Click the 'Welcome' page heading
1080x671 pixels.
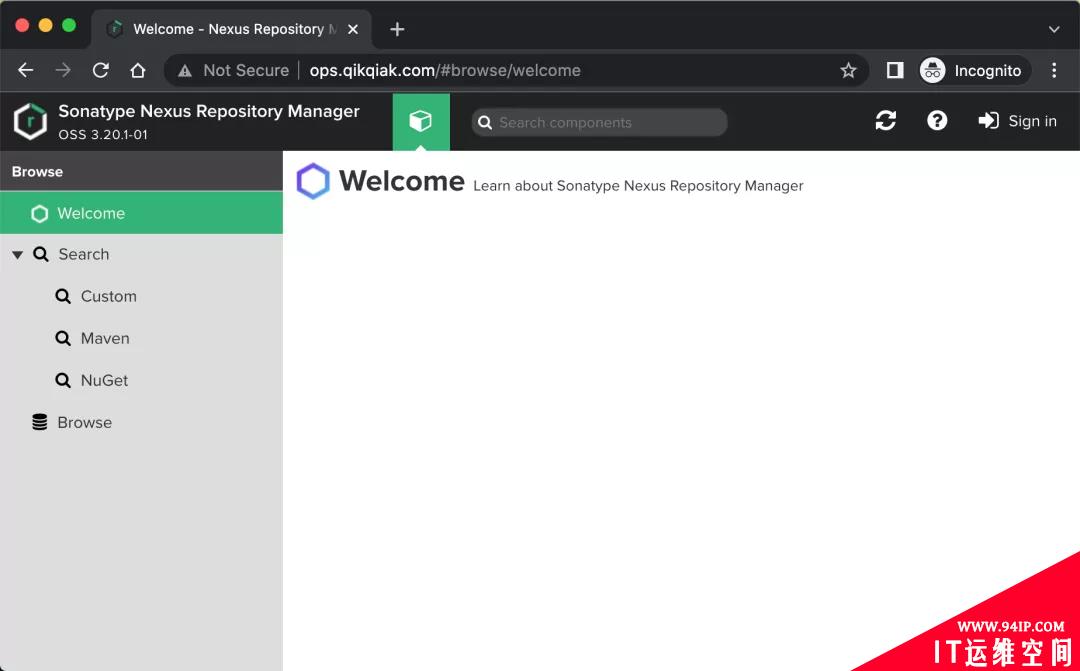click(402, 181)
